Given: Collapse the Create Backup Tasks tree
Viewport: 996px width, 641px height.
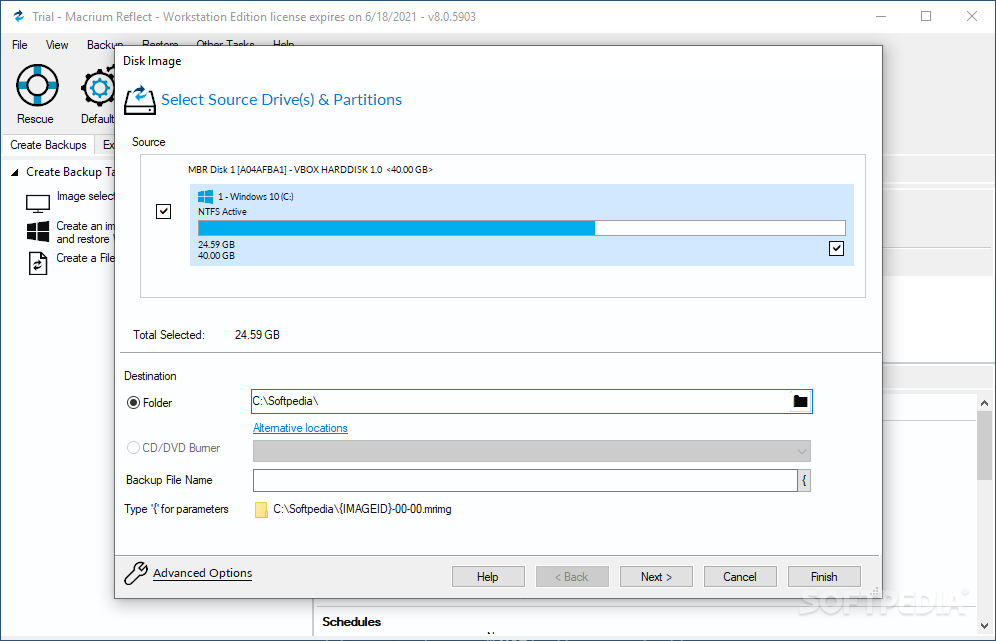Looking at the screenshot, I should 15,172.
